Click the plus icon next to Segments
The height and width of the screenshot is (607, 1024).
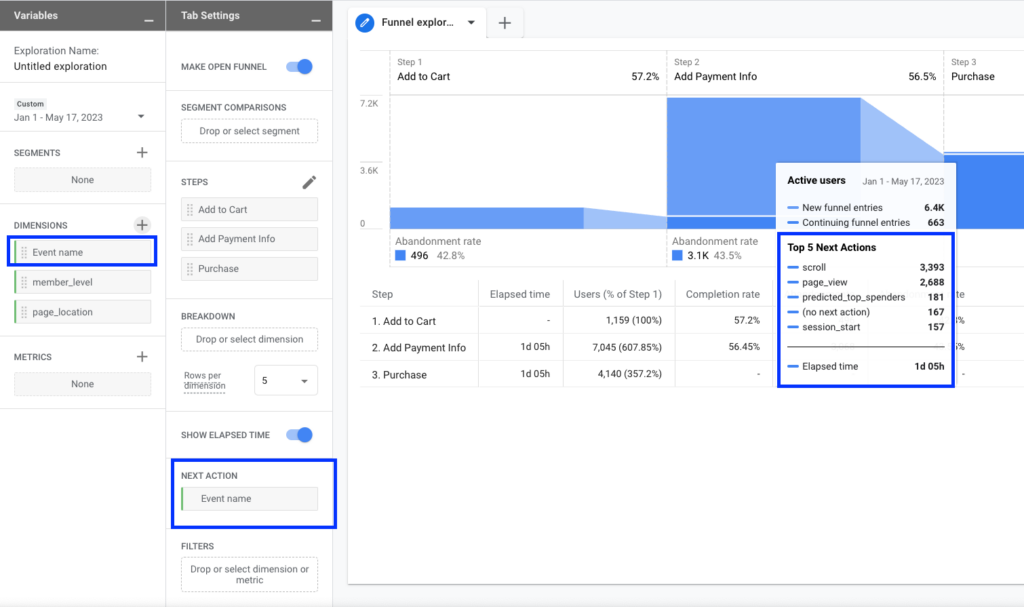[142, 153]
